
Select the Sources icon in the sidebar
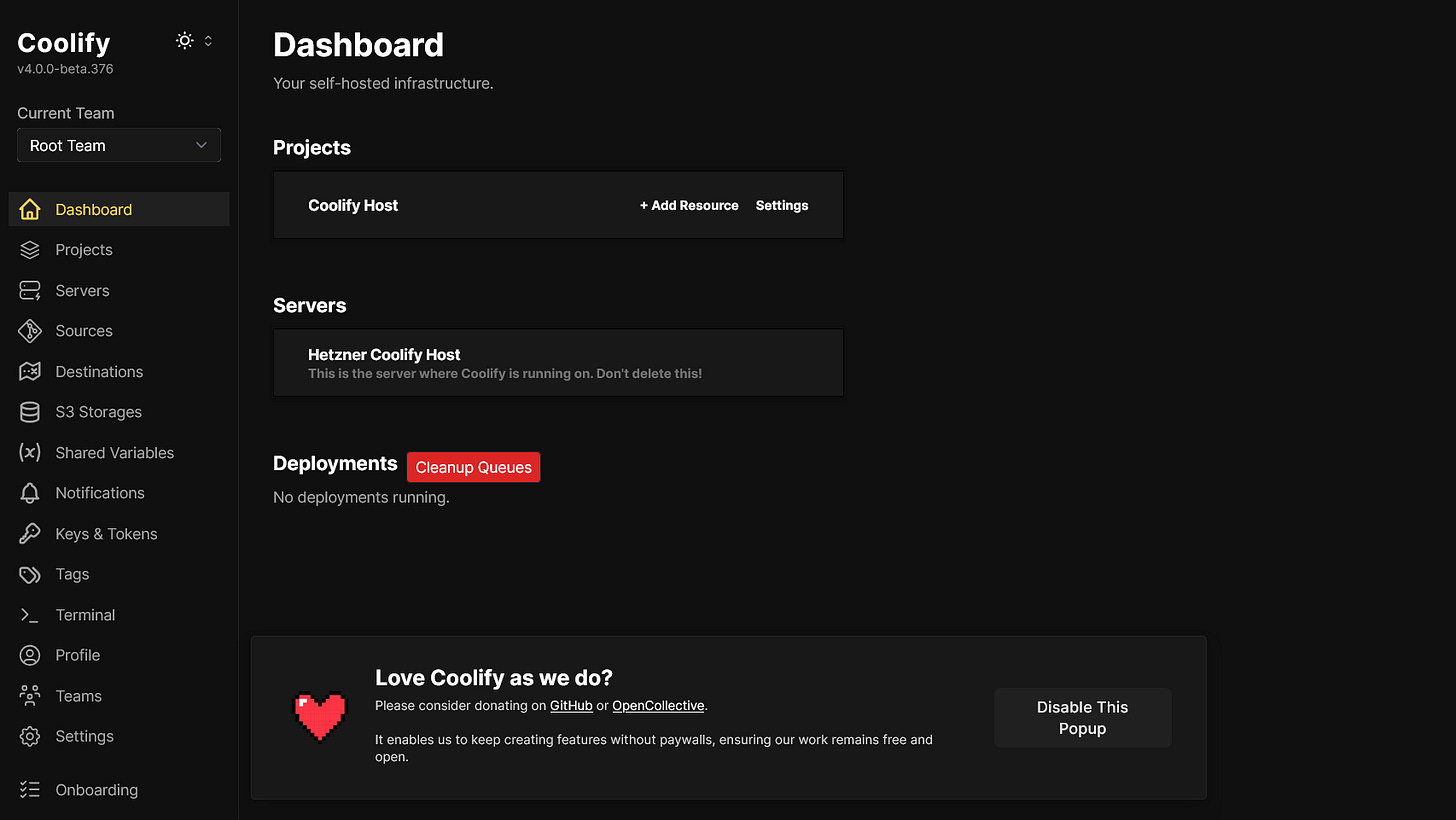(31, 330)
